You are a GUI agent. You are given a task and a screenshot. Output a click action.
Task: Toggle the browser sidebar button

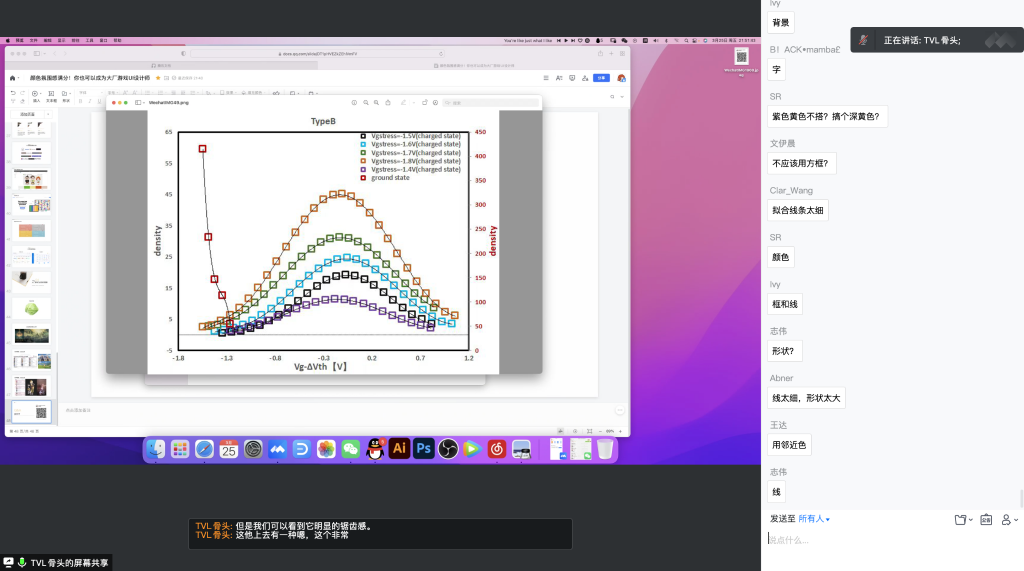tap(37, 54)
